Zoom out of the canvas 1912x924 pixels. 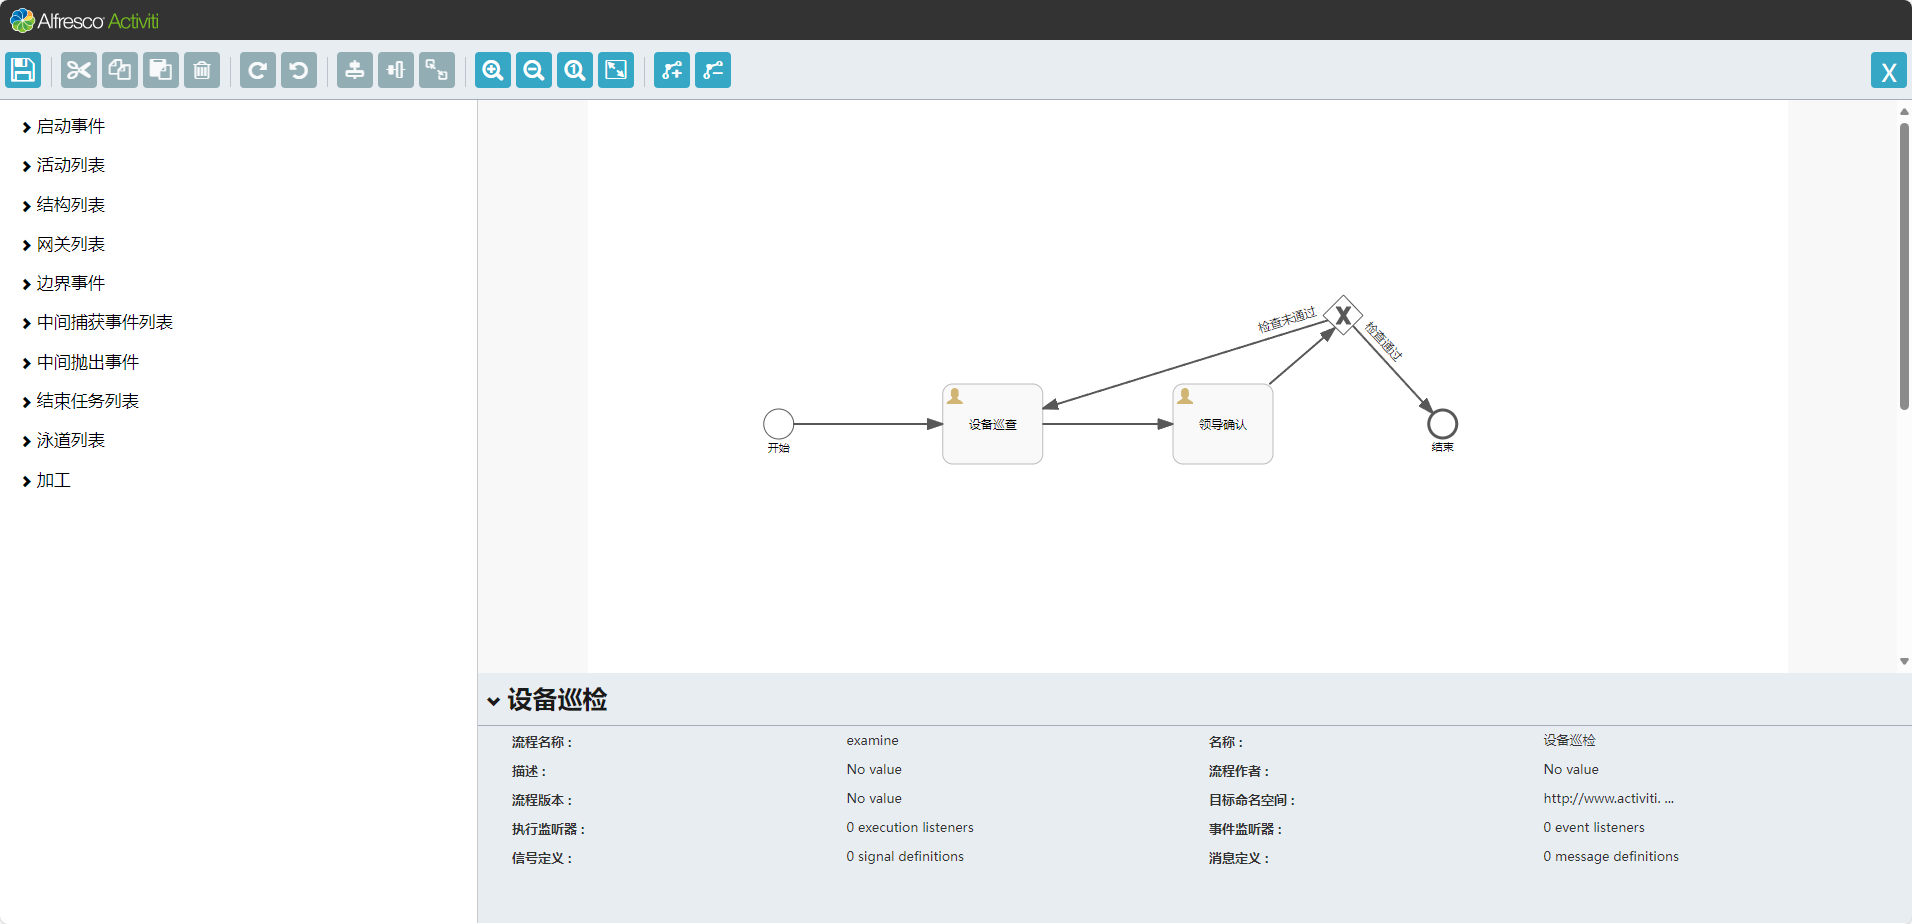pyautogui.click(x=534, y=70)
